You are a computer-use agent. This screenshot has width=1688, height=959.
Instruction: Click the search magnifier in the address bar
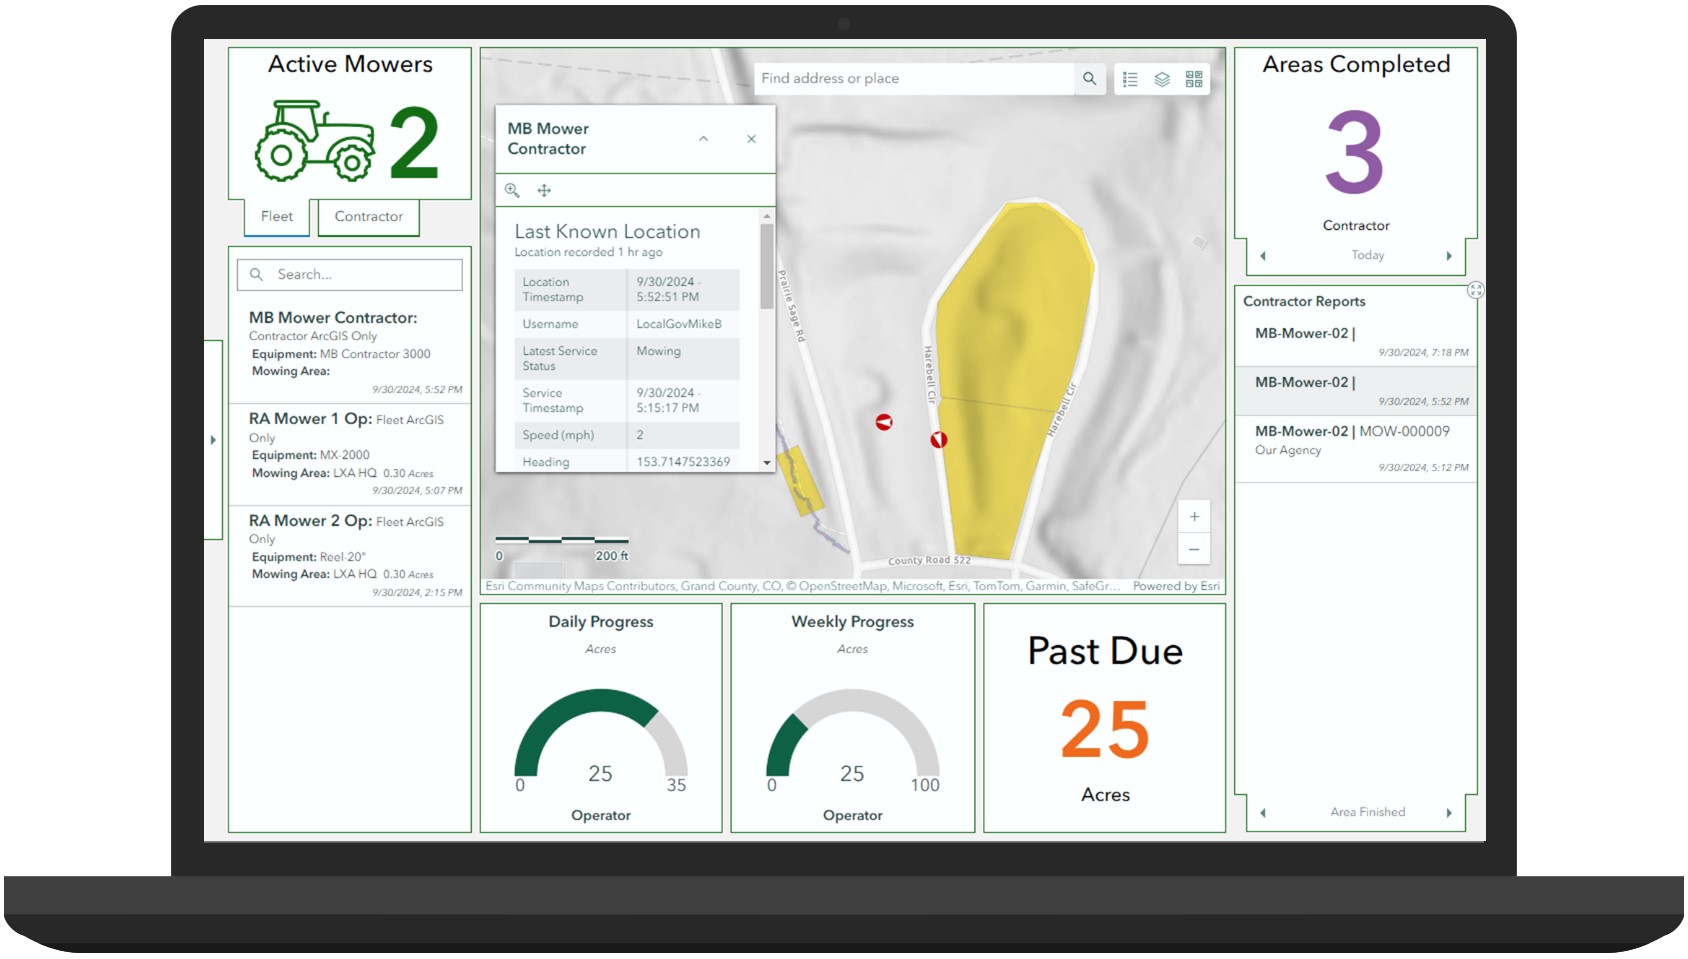click(1089, 78)
